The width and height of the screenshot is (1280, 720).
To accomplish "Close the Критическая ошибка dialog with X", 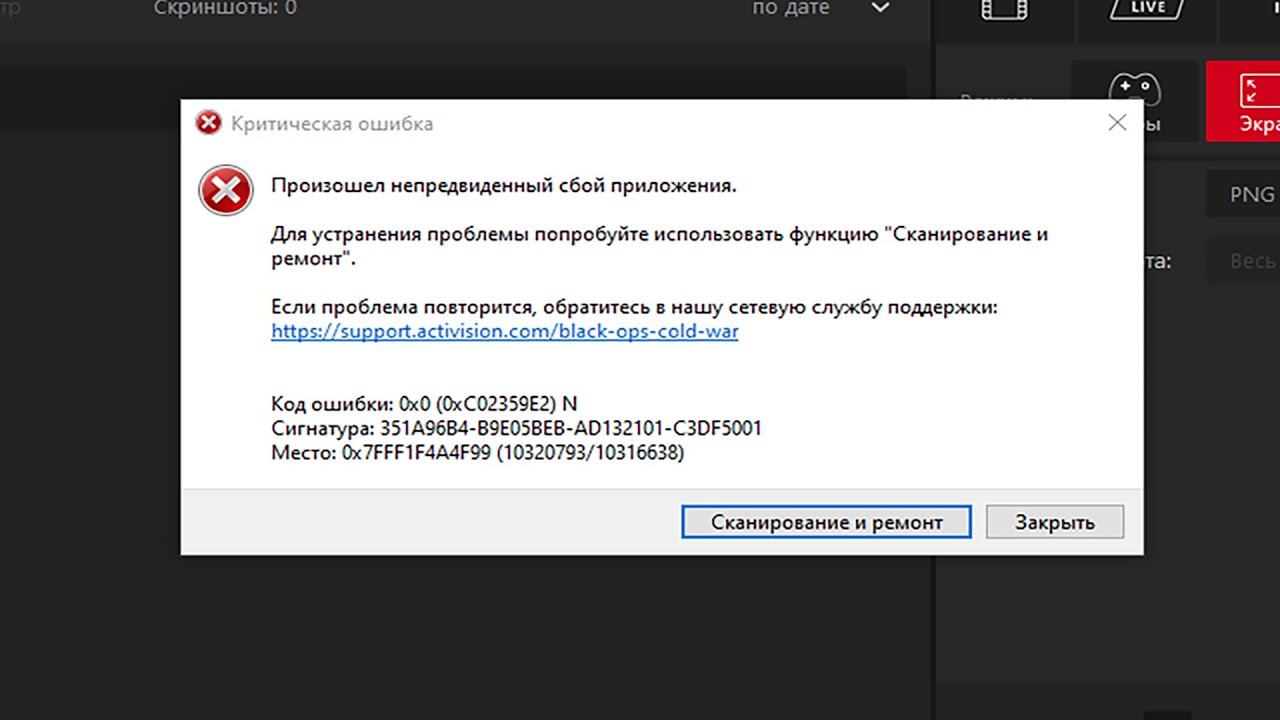I will click(1117, 123).
